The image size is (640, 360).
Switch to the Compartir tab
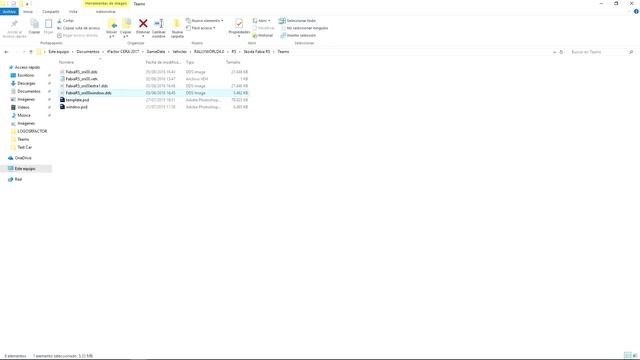point(51,12)
